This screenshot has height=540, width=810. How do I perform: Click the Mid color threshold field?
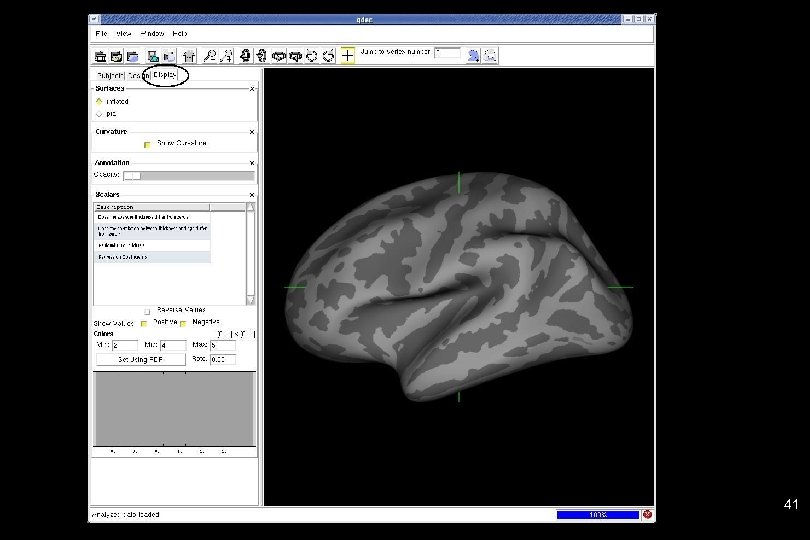[x=173, y=345]
